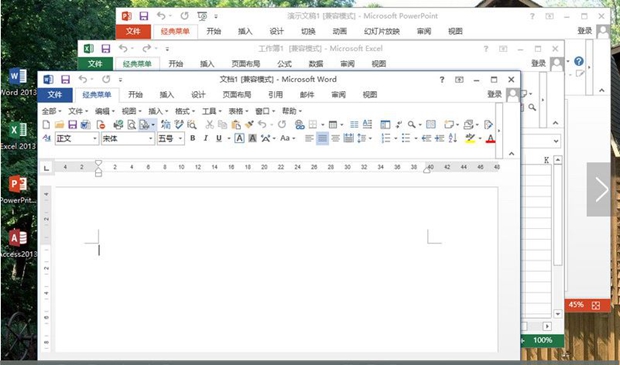Toggle Bold formatting

[193, 138]
